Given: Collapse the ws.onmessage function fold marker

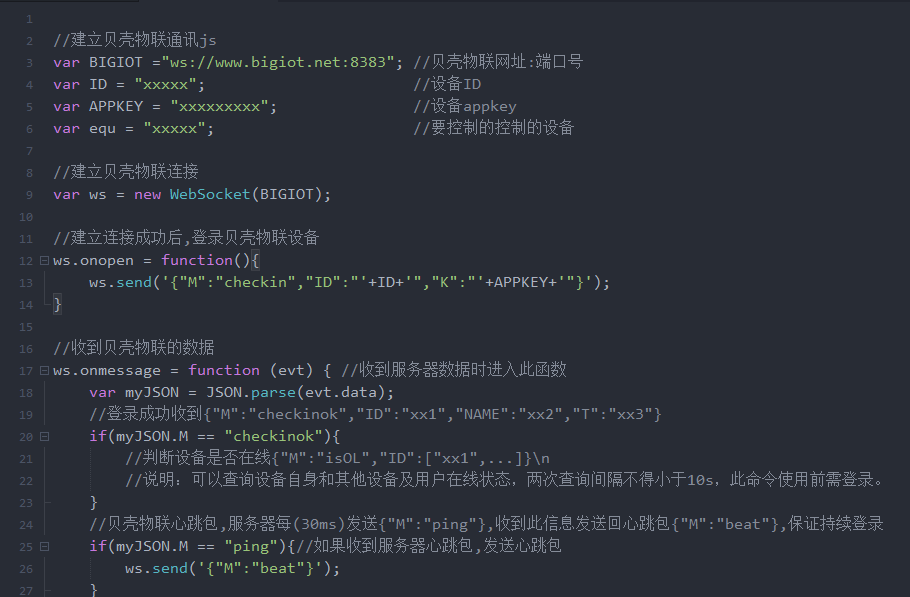Looking at the screenshot, I should click(x=43, y=370).
